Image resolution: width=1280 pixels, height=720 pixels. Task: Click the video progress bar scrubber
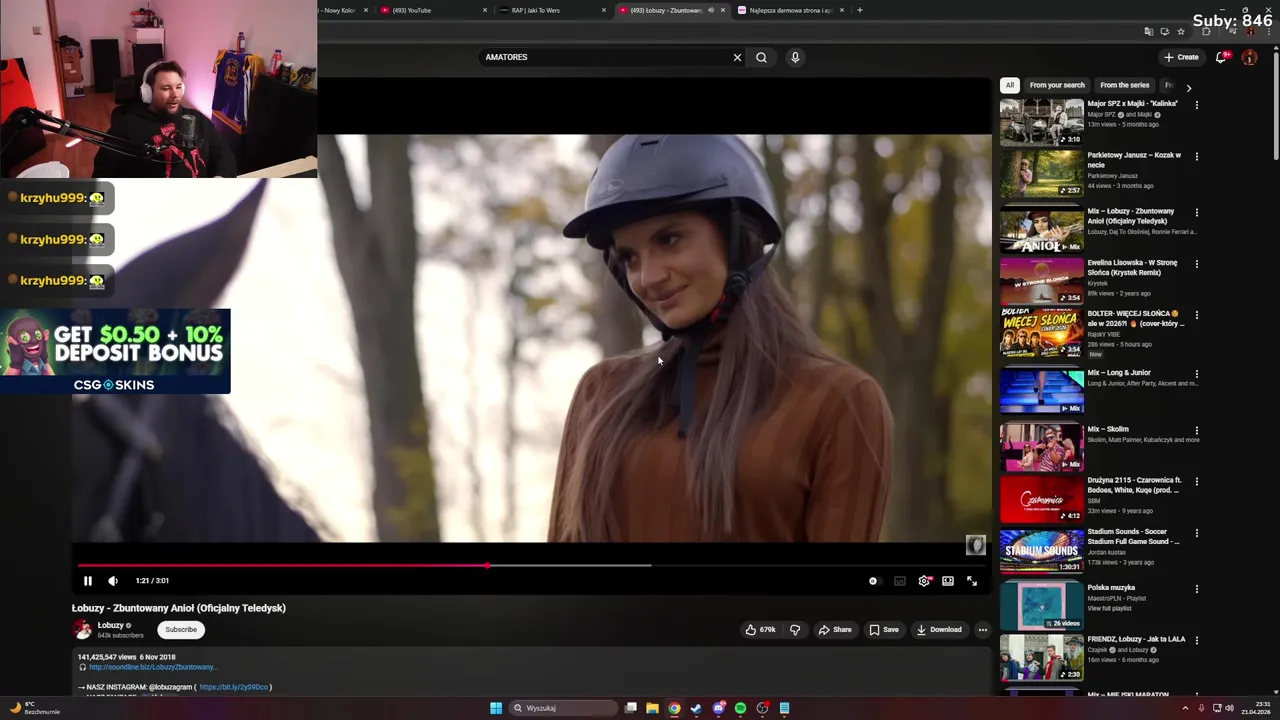(487, 566)
